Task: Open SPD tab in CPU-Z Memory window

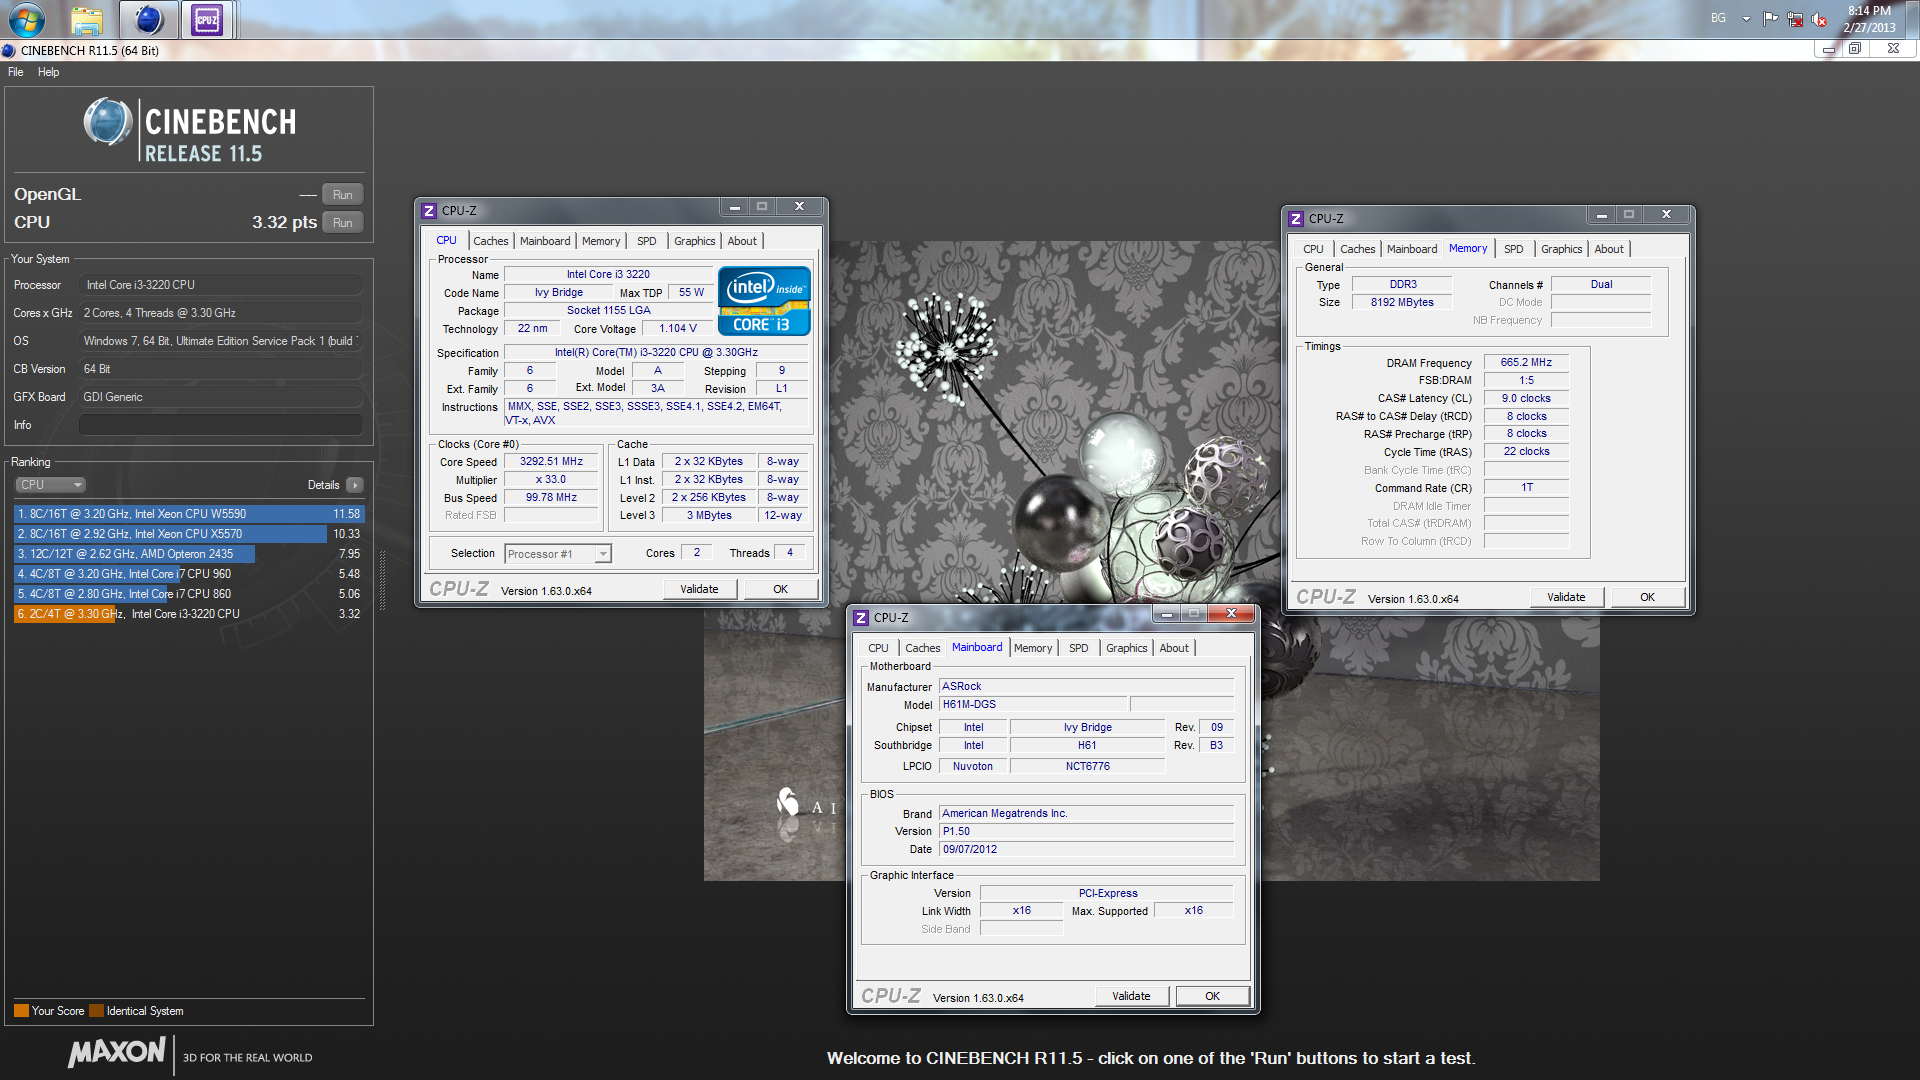Action: 1514,249
